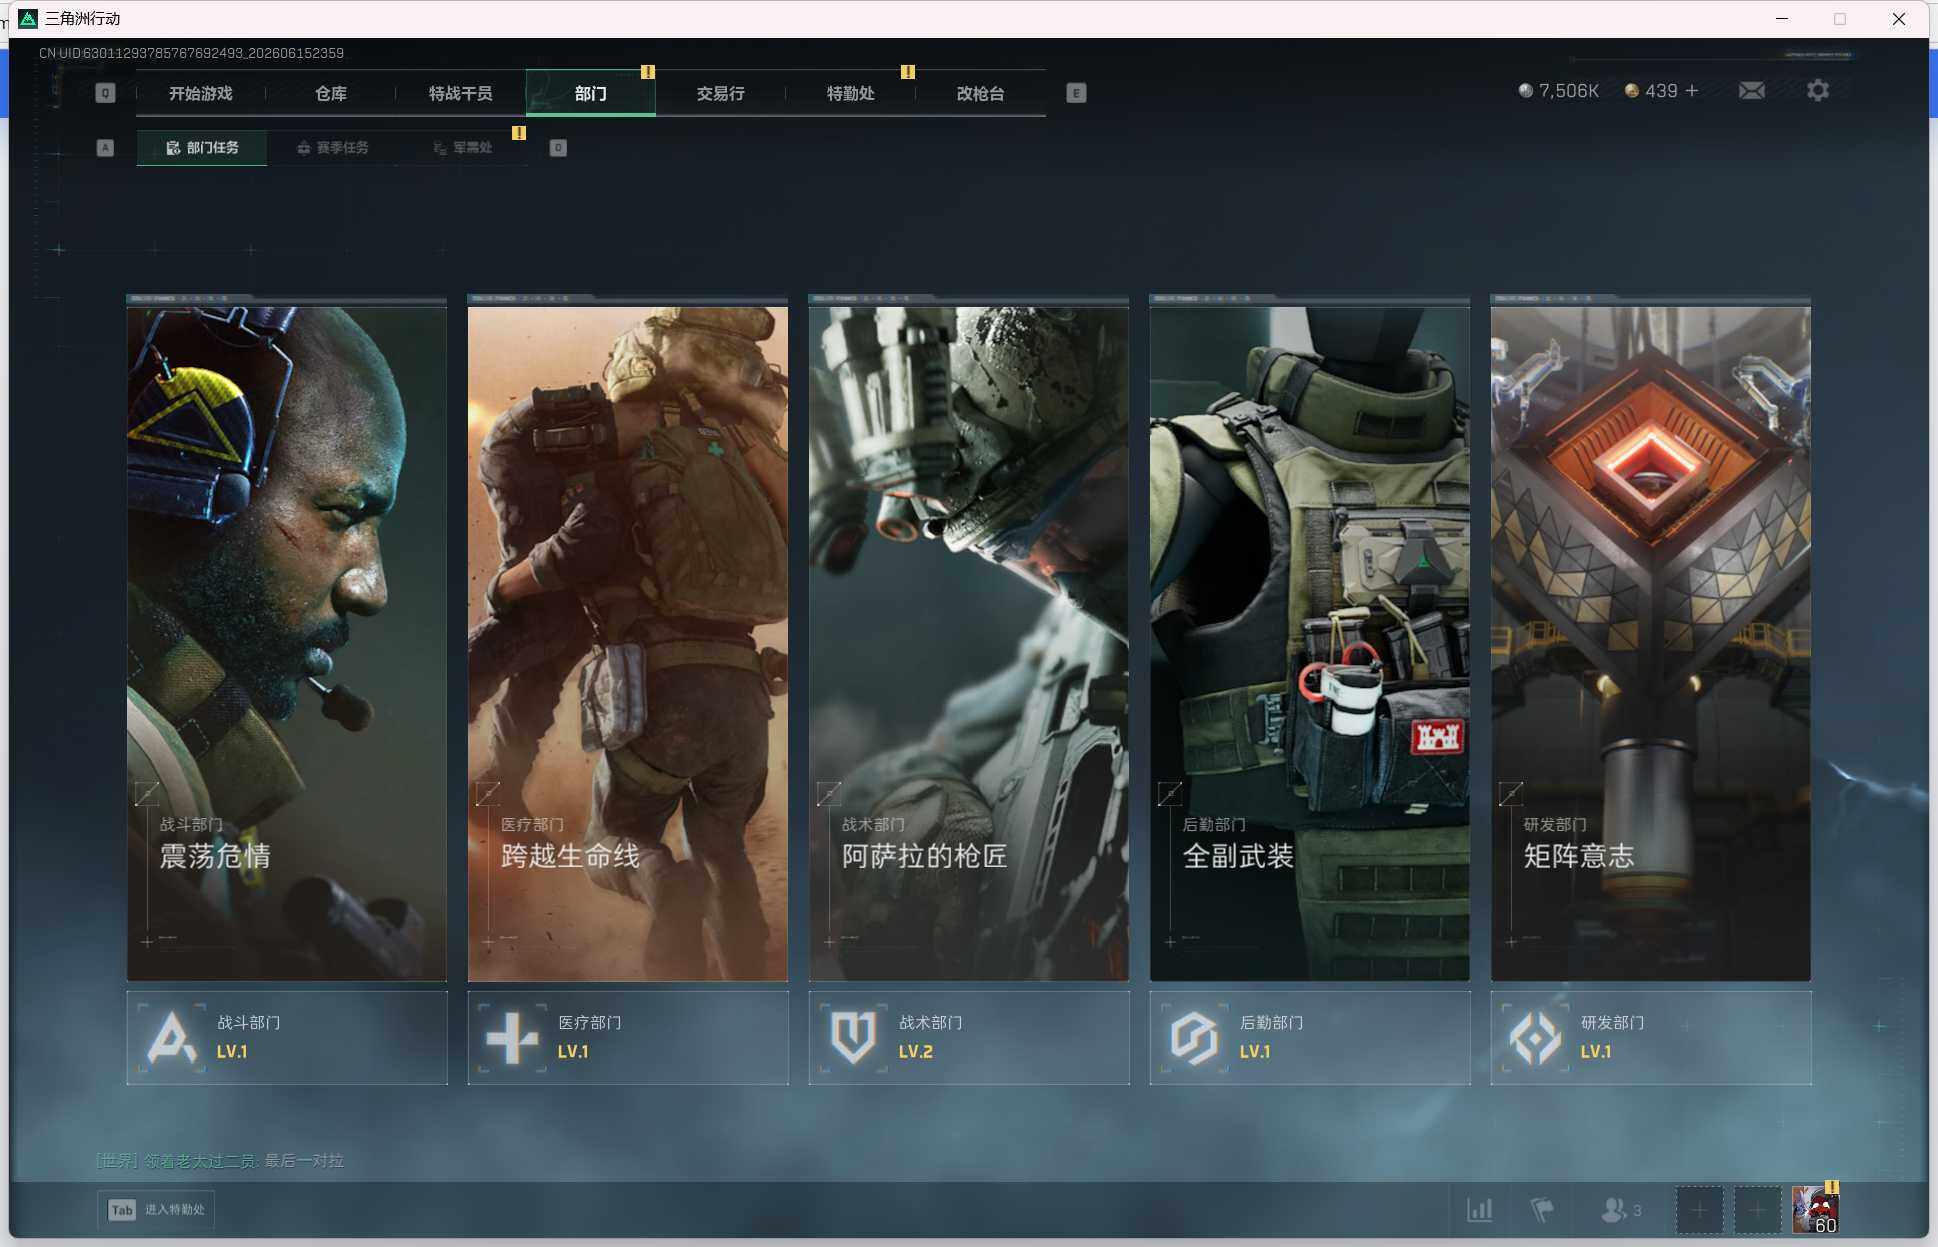Viewport: 1938px width, 1247px height.
Task: Go to the 交易行 tab
Action: click(x=720, y=93)
